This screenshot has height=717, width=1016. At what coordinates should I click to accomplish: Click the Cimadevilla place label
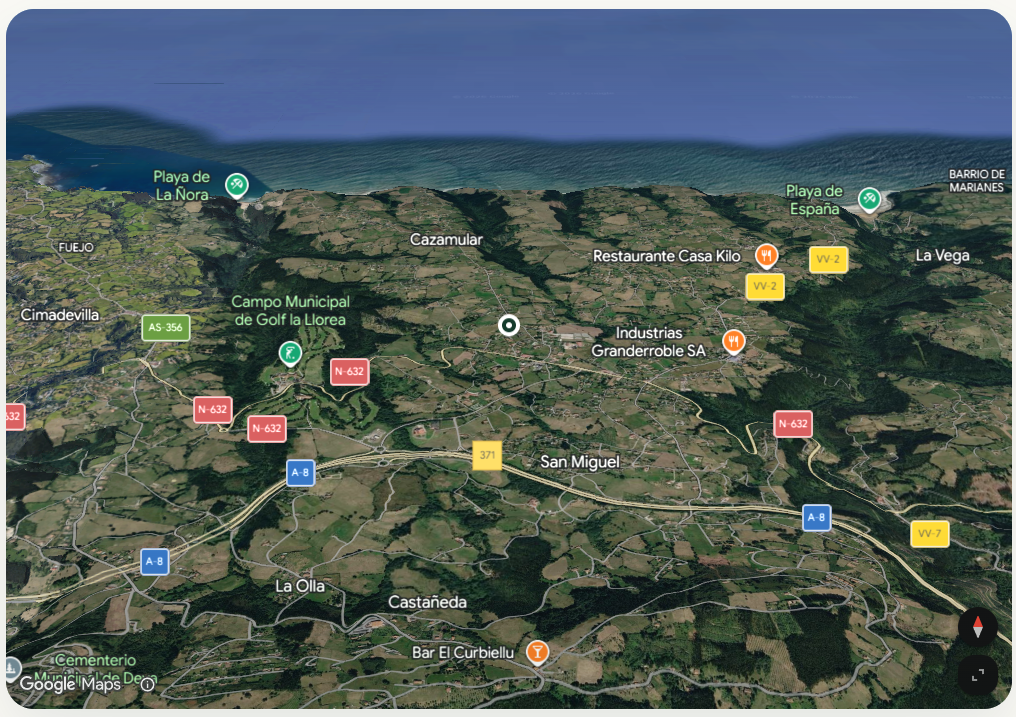[60, 315]
